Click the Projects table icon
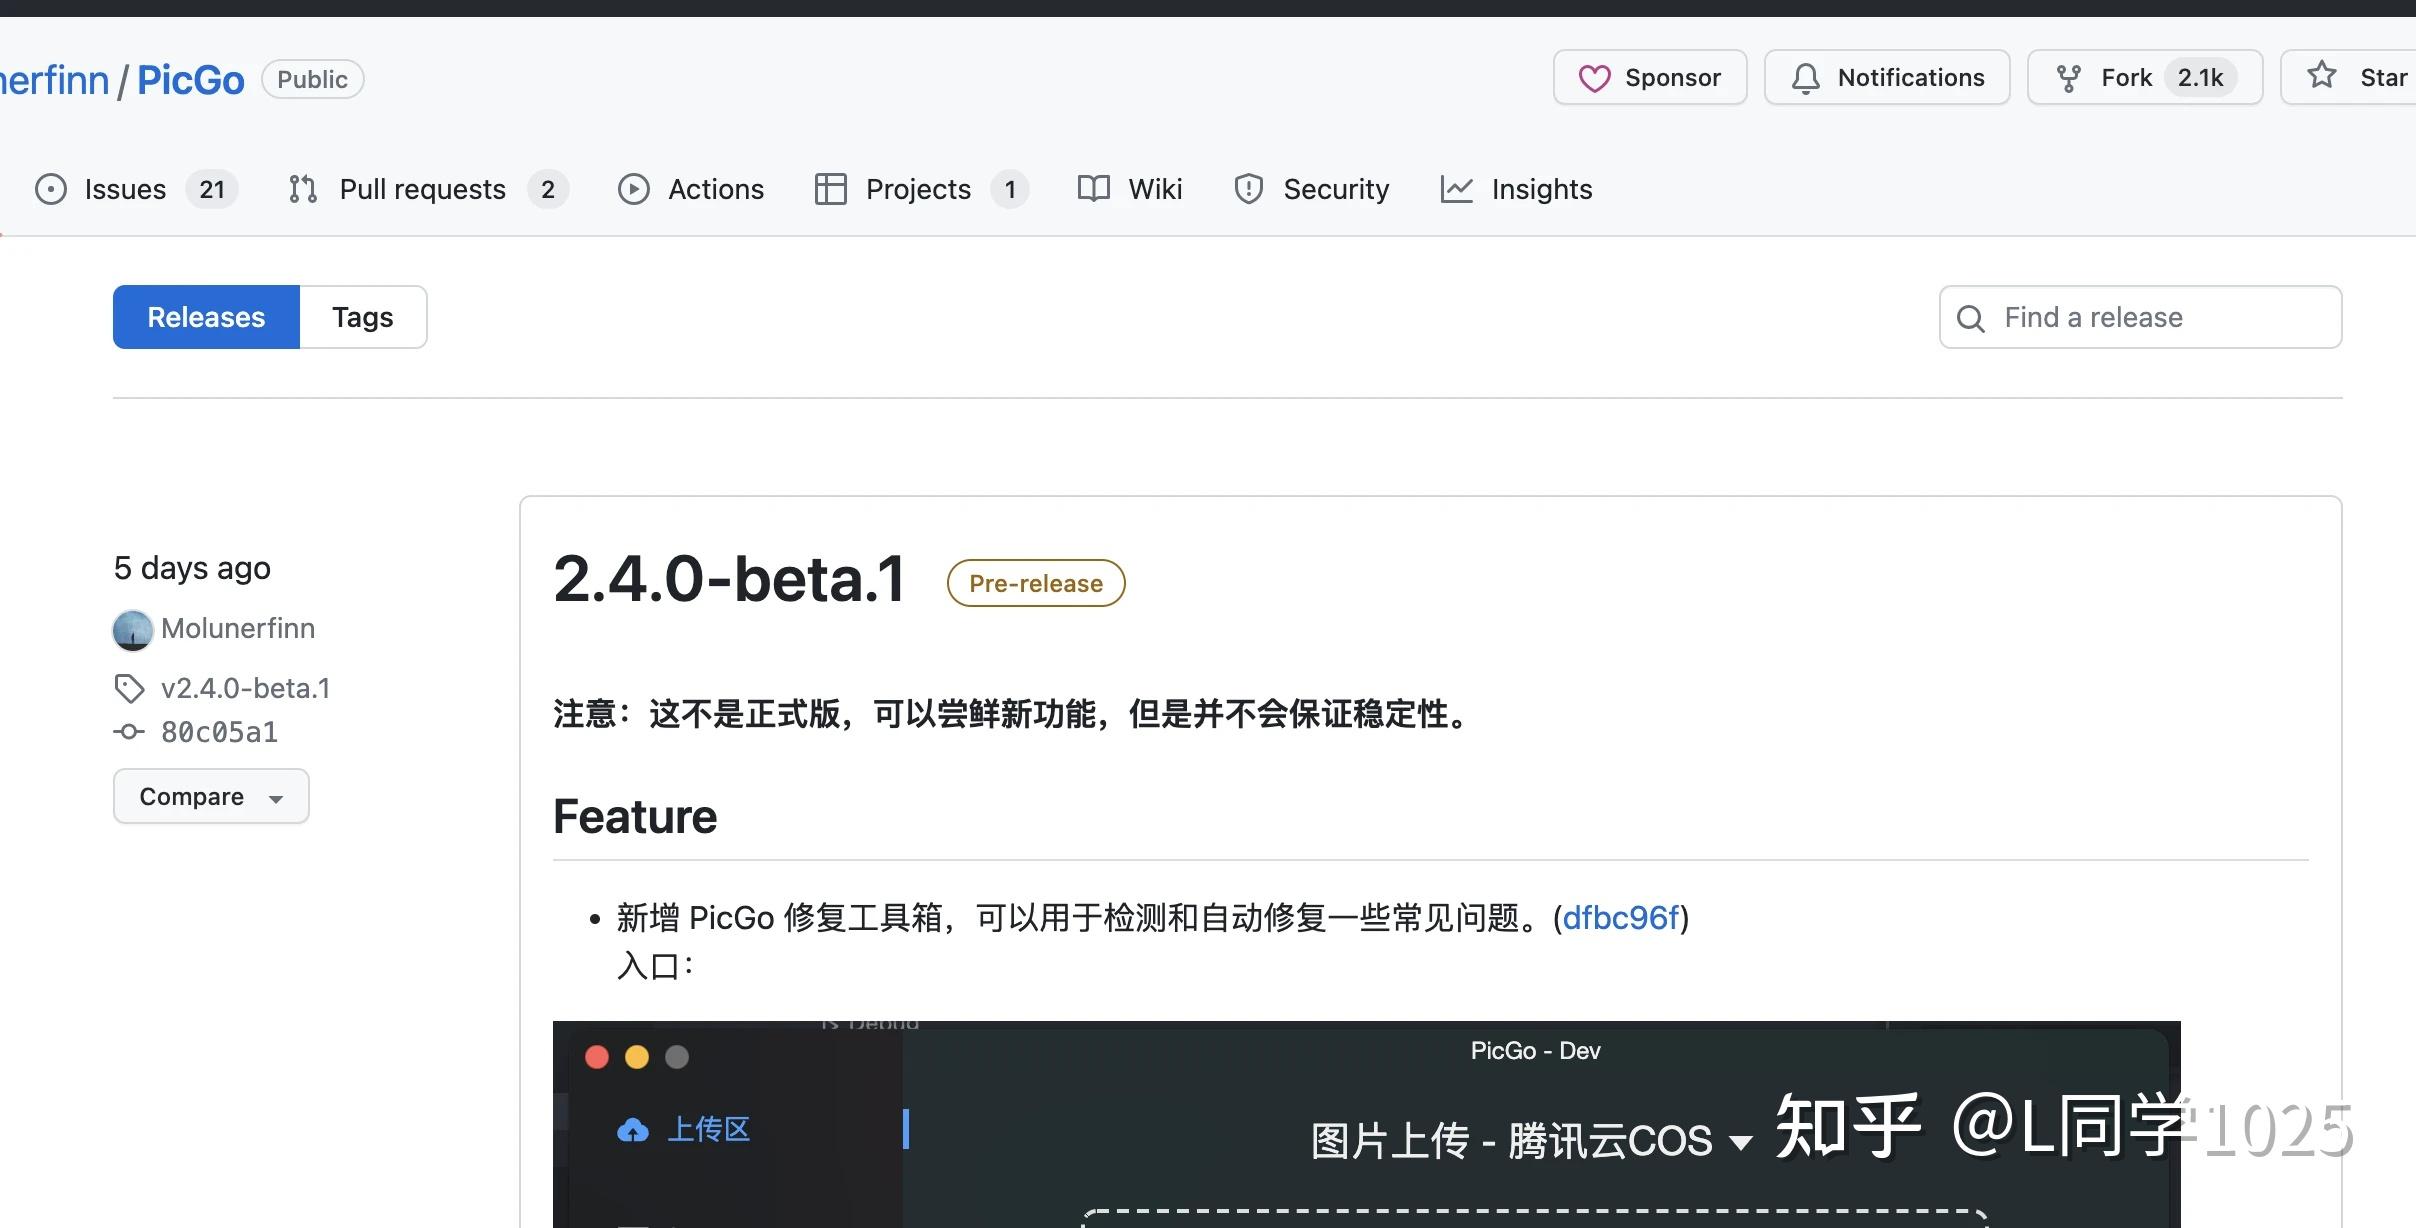The height and width of the screenshot is (1228, 2416). coord(831,189)
